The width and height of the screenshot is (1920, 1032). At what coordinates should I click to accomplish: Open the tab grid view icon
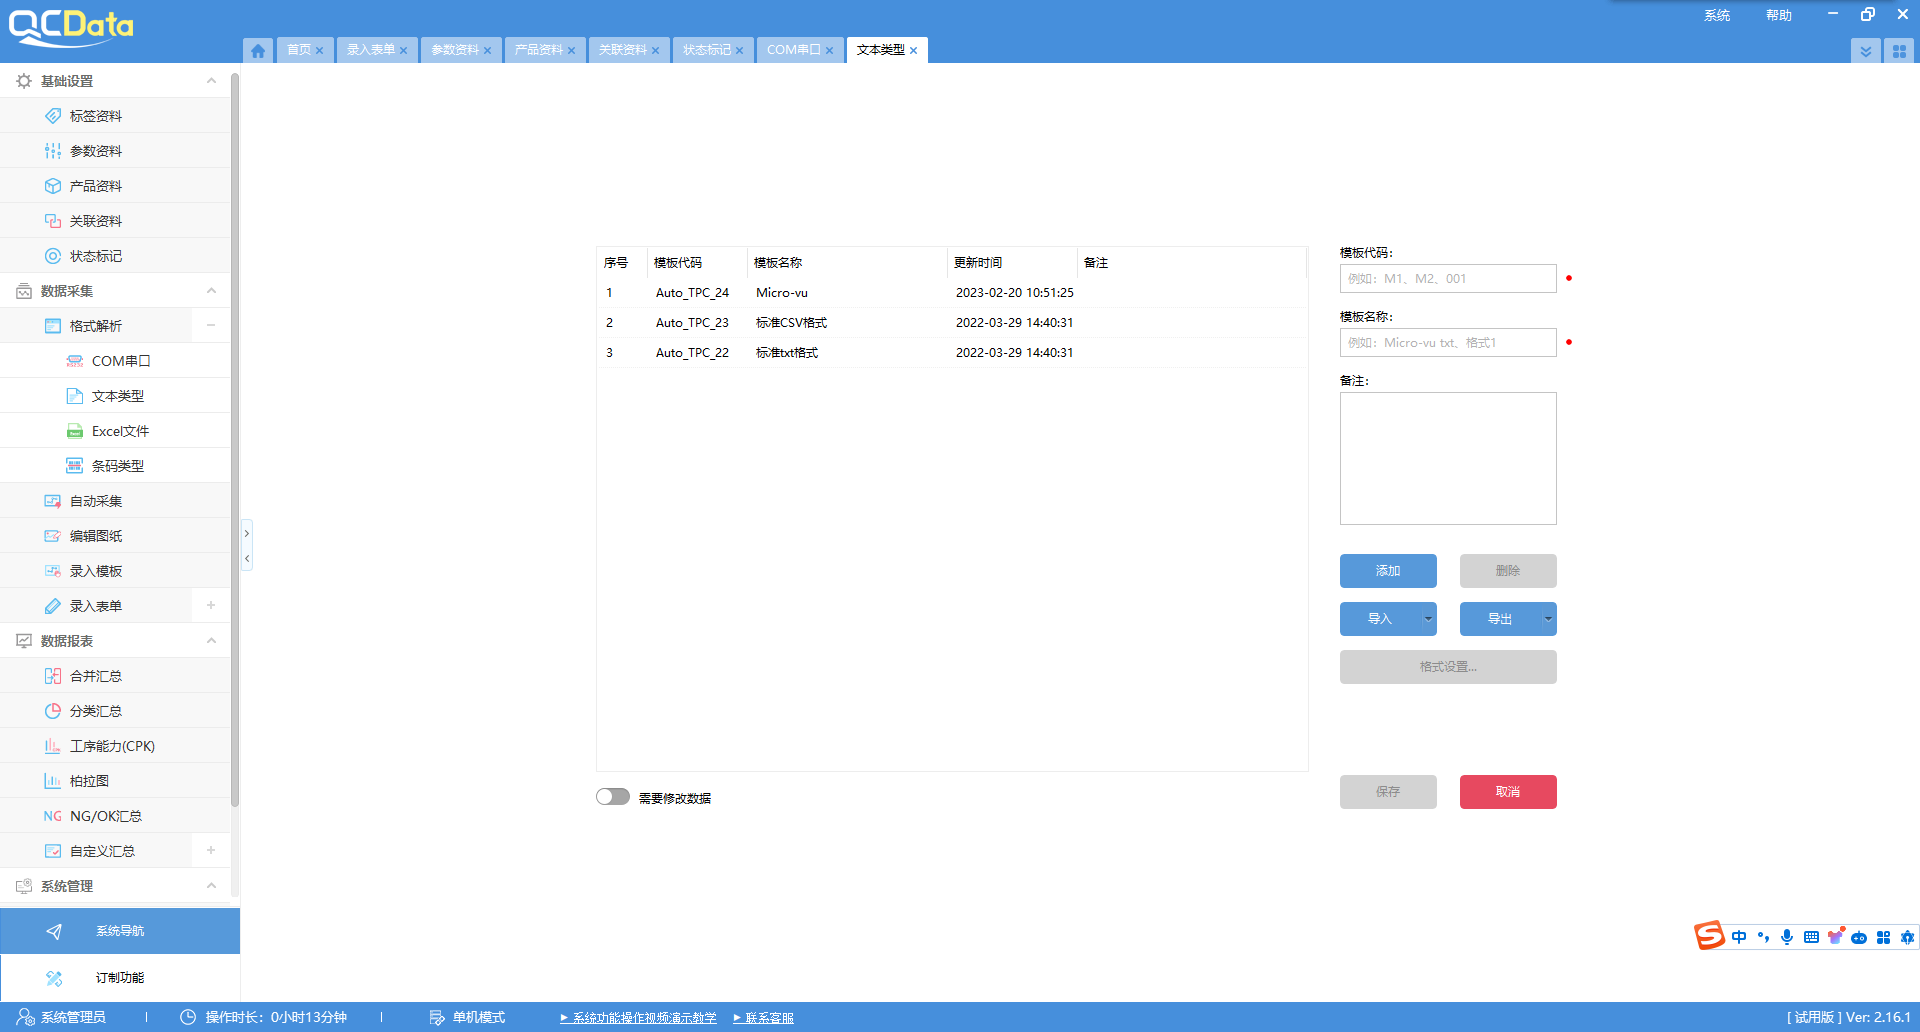point(1899,51)
